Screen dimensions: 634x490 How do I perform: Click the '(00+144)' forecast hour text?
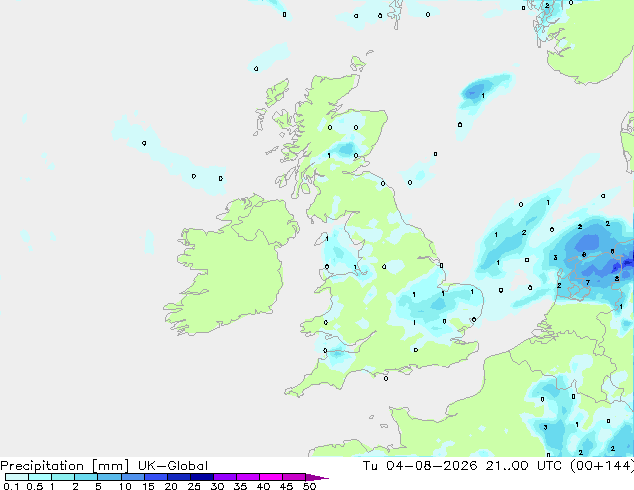[602, 466]
